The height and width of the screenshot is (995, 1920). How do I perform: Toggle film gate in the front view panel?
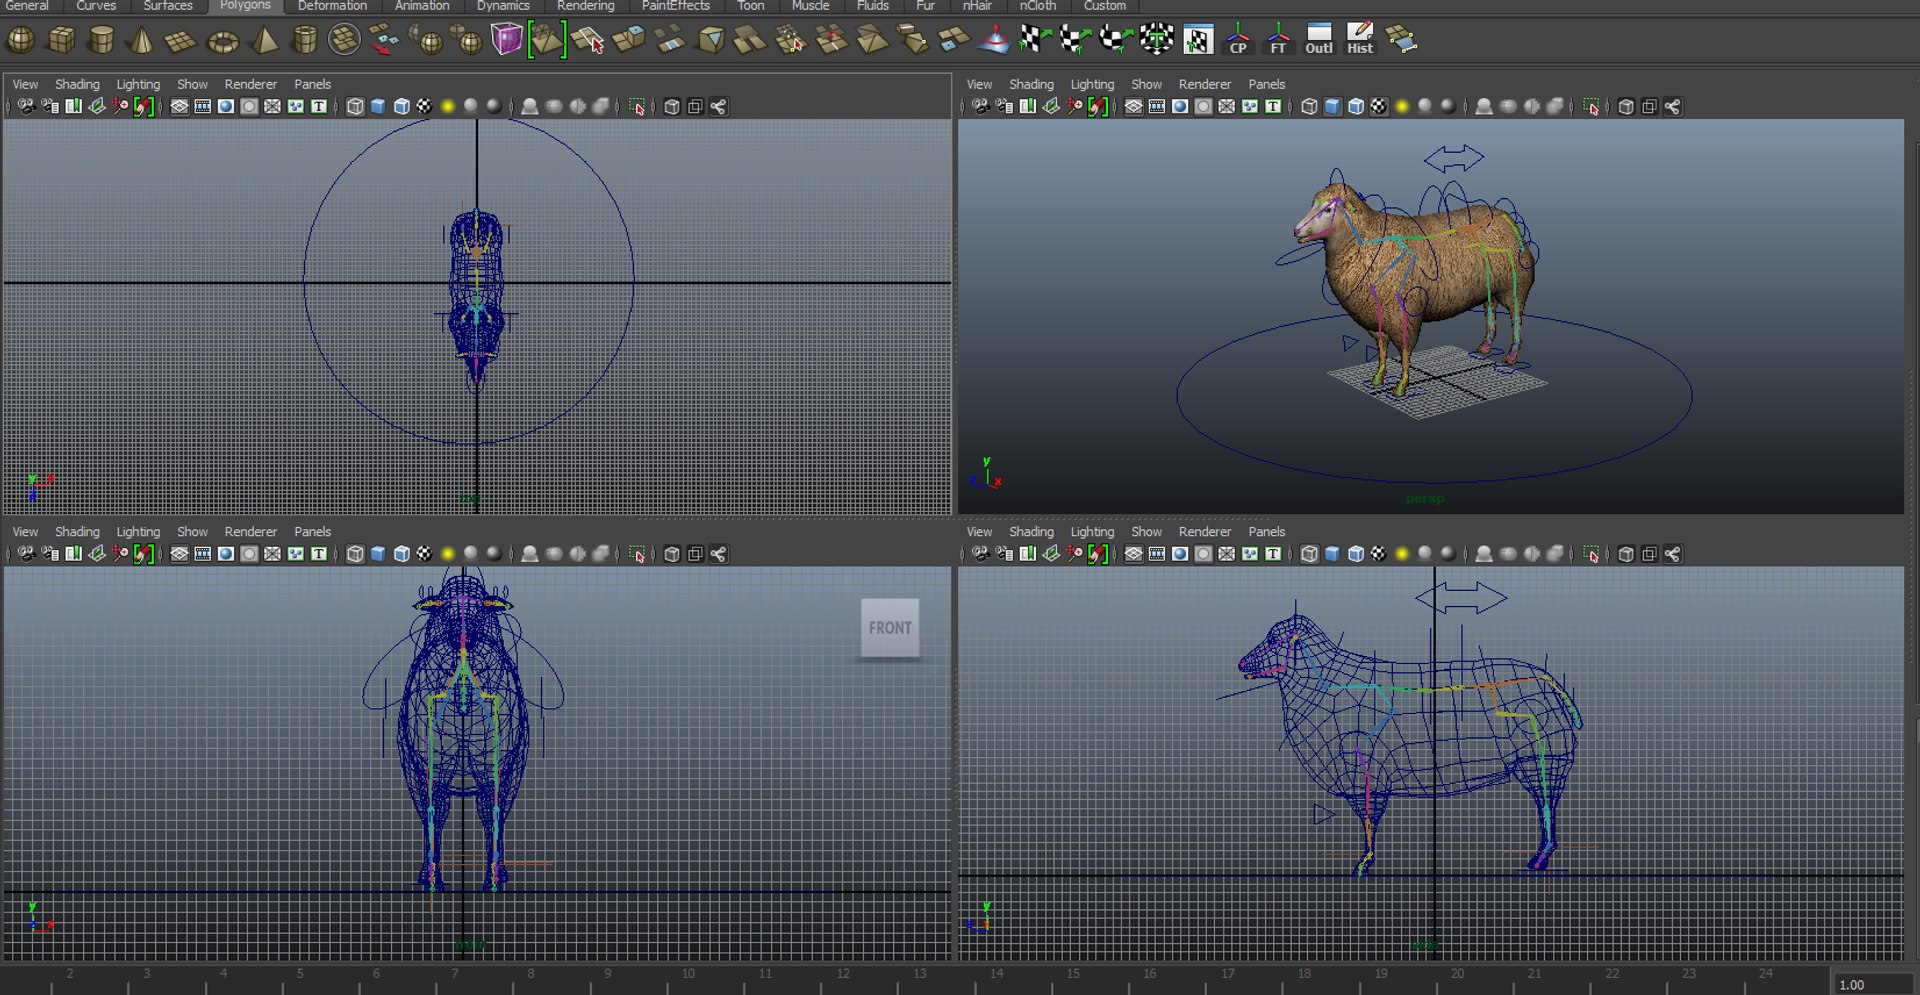[x=203, y=554]
